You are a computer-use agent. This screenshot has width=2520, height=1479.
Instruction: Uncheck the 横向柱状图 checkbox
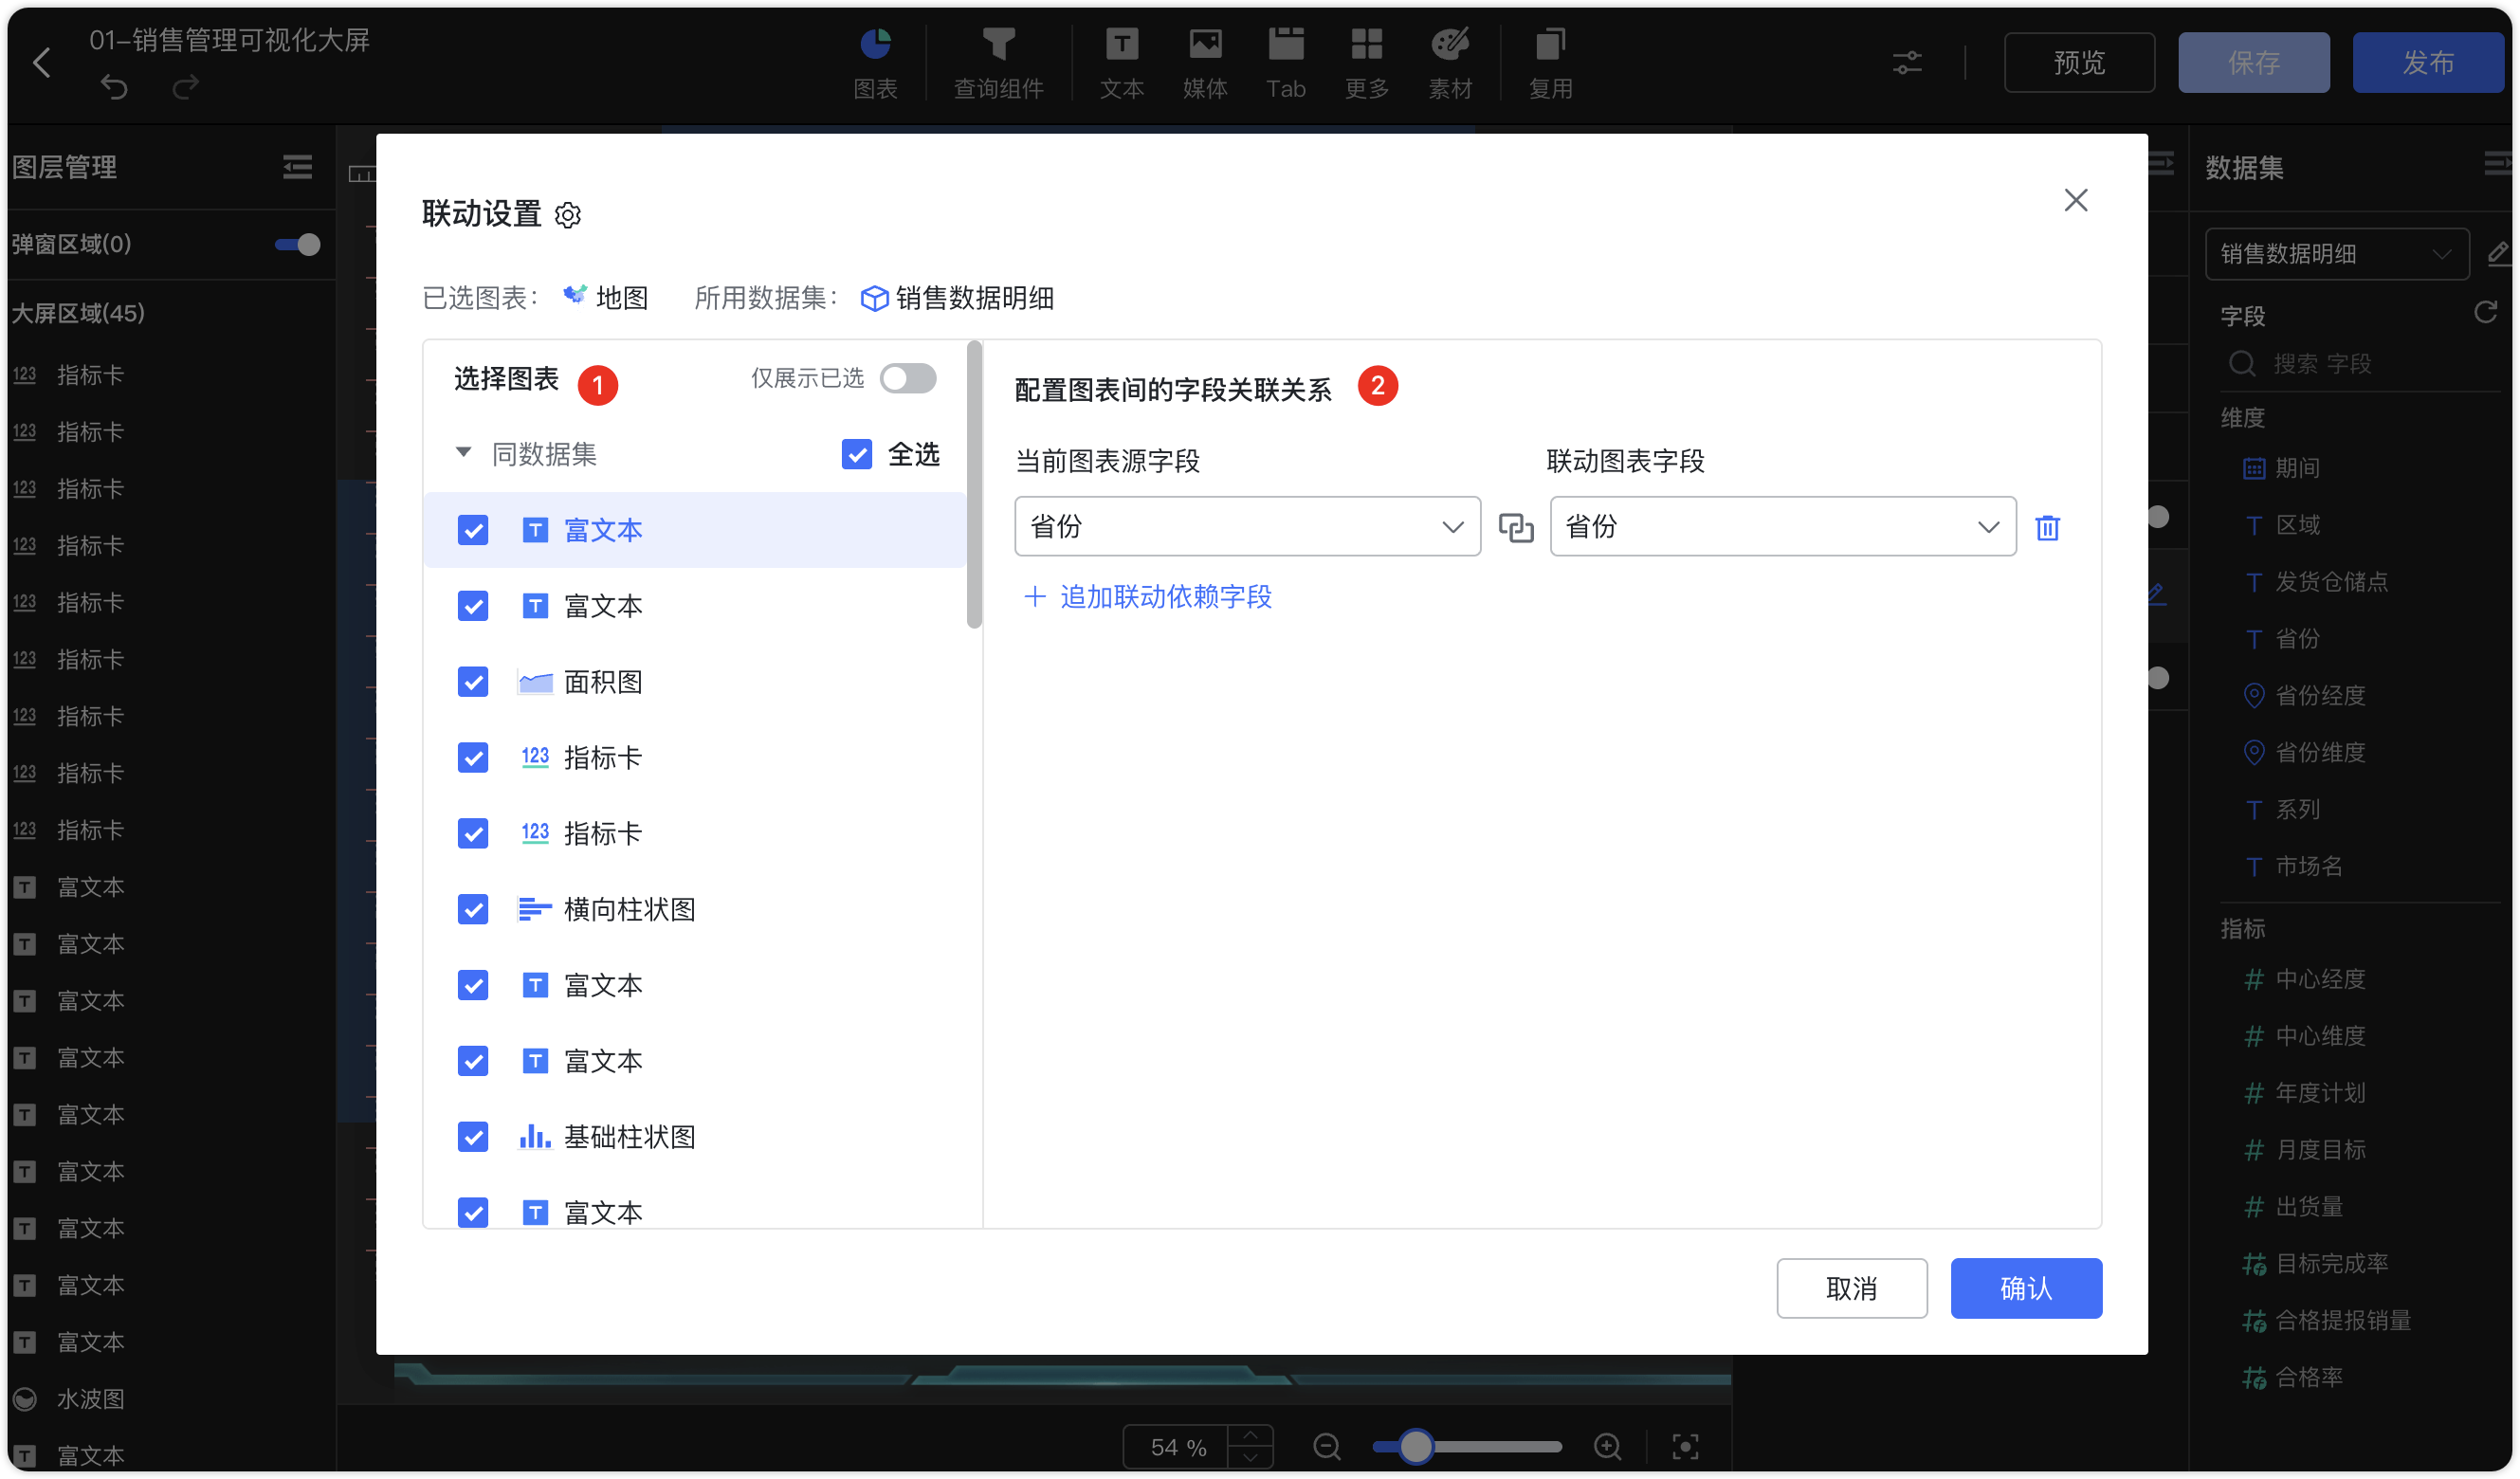pos(473,909)
